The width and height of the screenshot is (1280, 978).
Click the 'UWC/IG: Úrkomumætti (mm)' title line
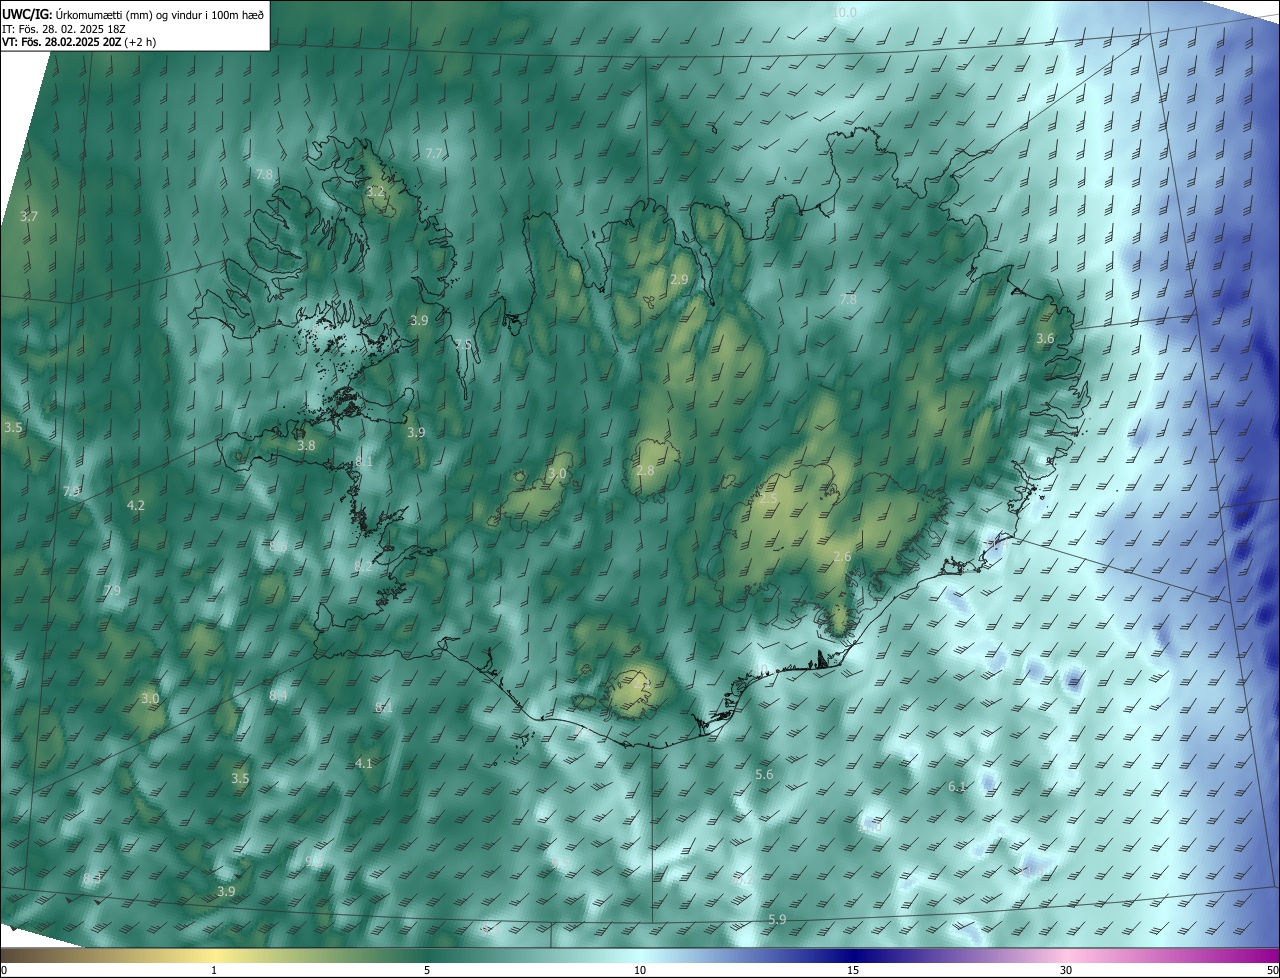coord(134,13)
